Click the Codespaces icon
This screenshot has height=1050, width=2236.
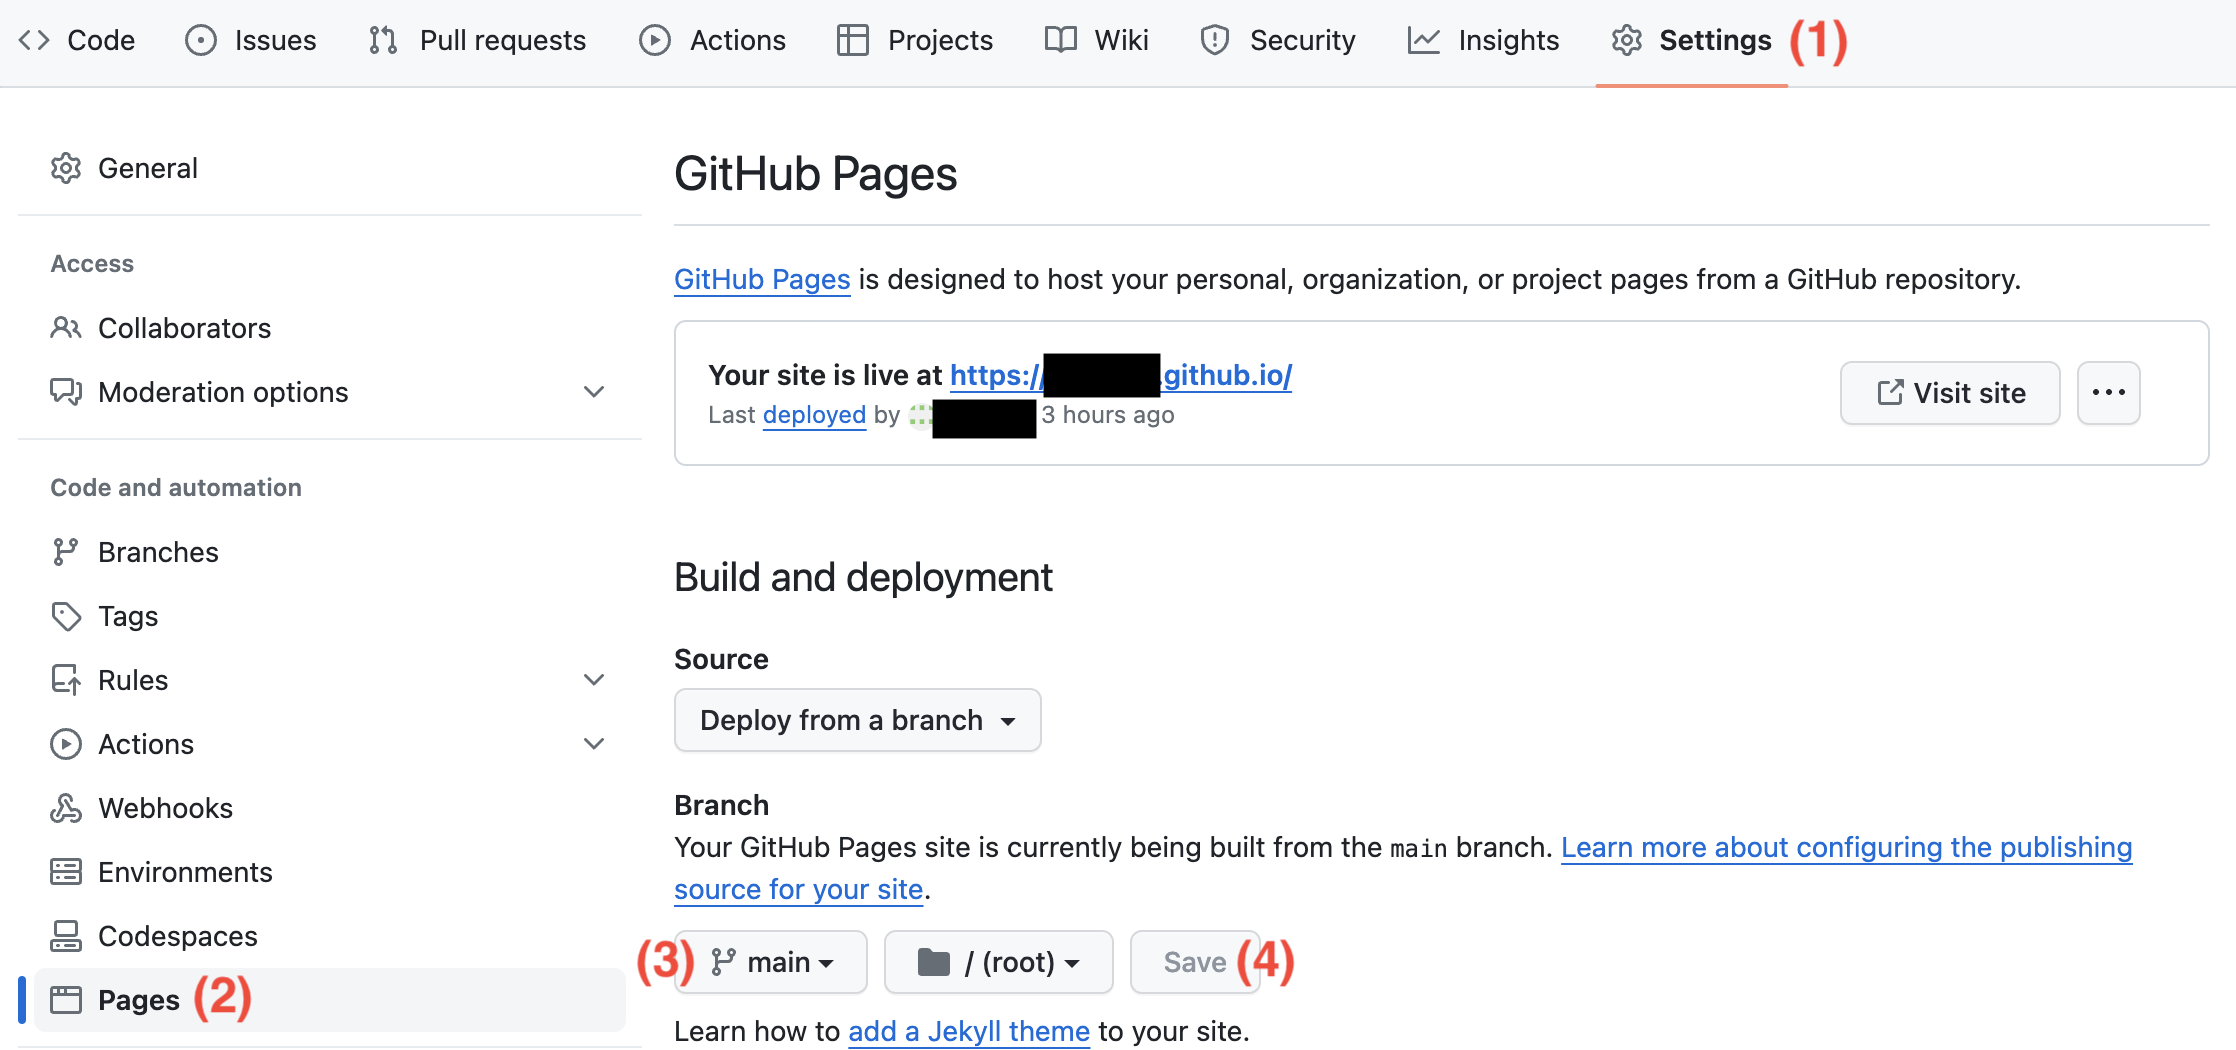click(66, 936)
